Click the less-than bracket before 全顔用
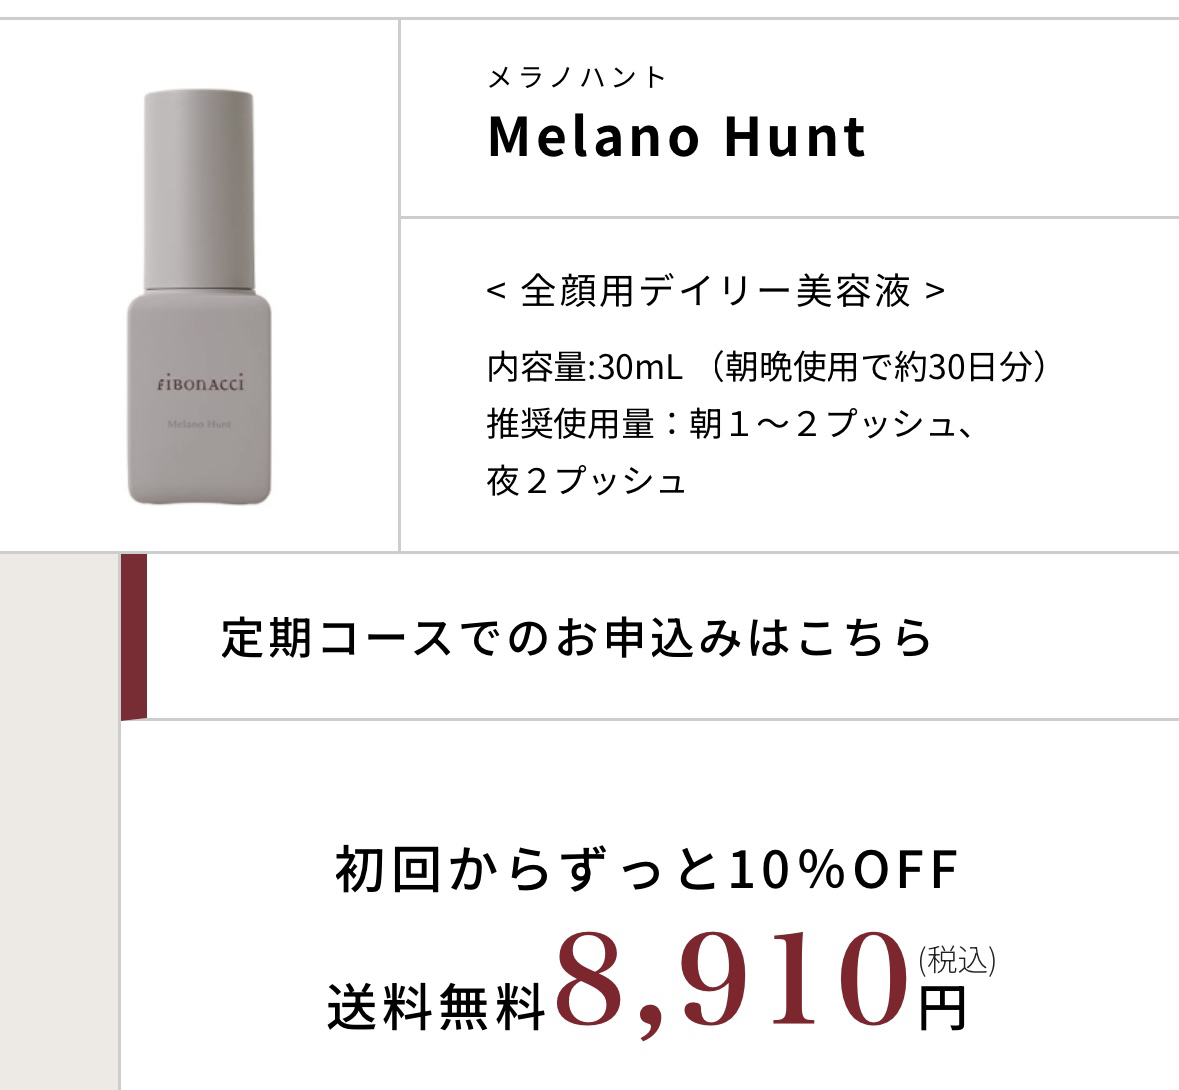 (x=496, y=291)
